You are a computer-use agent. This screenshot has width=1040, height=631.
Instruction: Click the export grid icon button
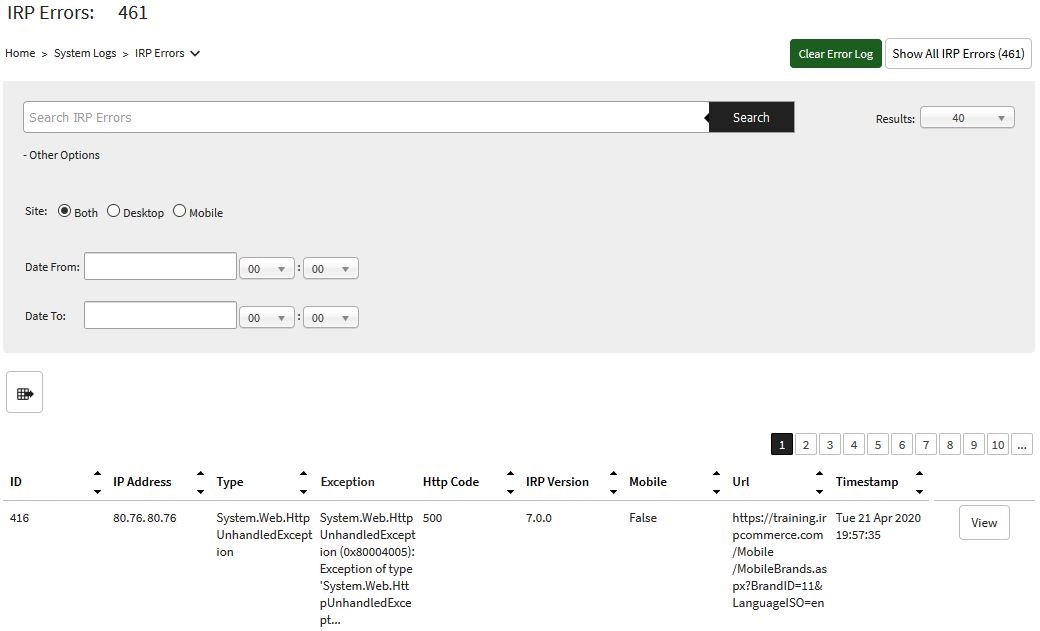click(x=24, y=393)
